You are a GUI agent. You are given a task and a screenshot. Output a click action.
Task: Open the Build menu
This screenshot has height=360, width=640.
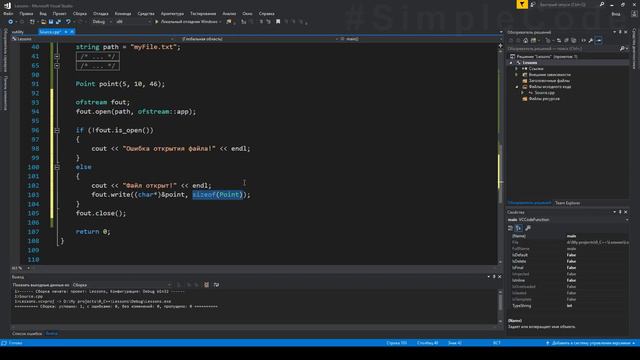tap(80, 13)
